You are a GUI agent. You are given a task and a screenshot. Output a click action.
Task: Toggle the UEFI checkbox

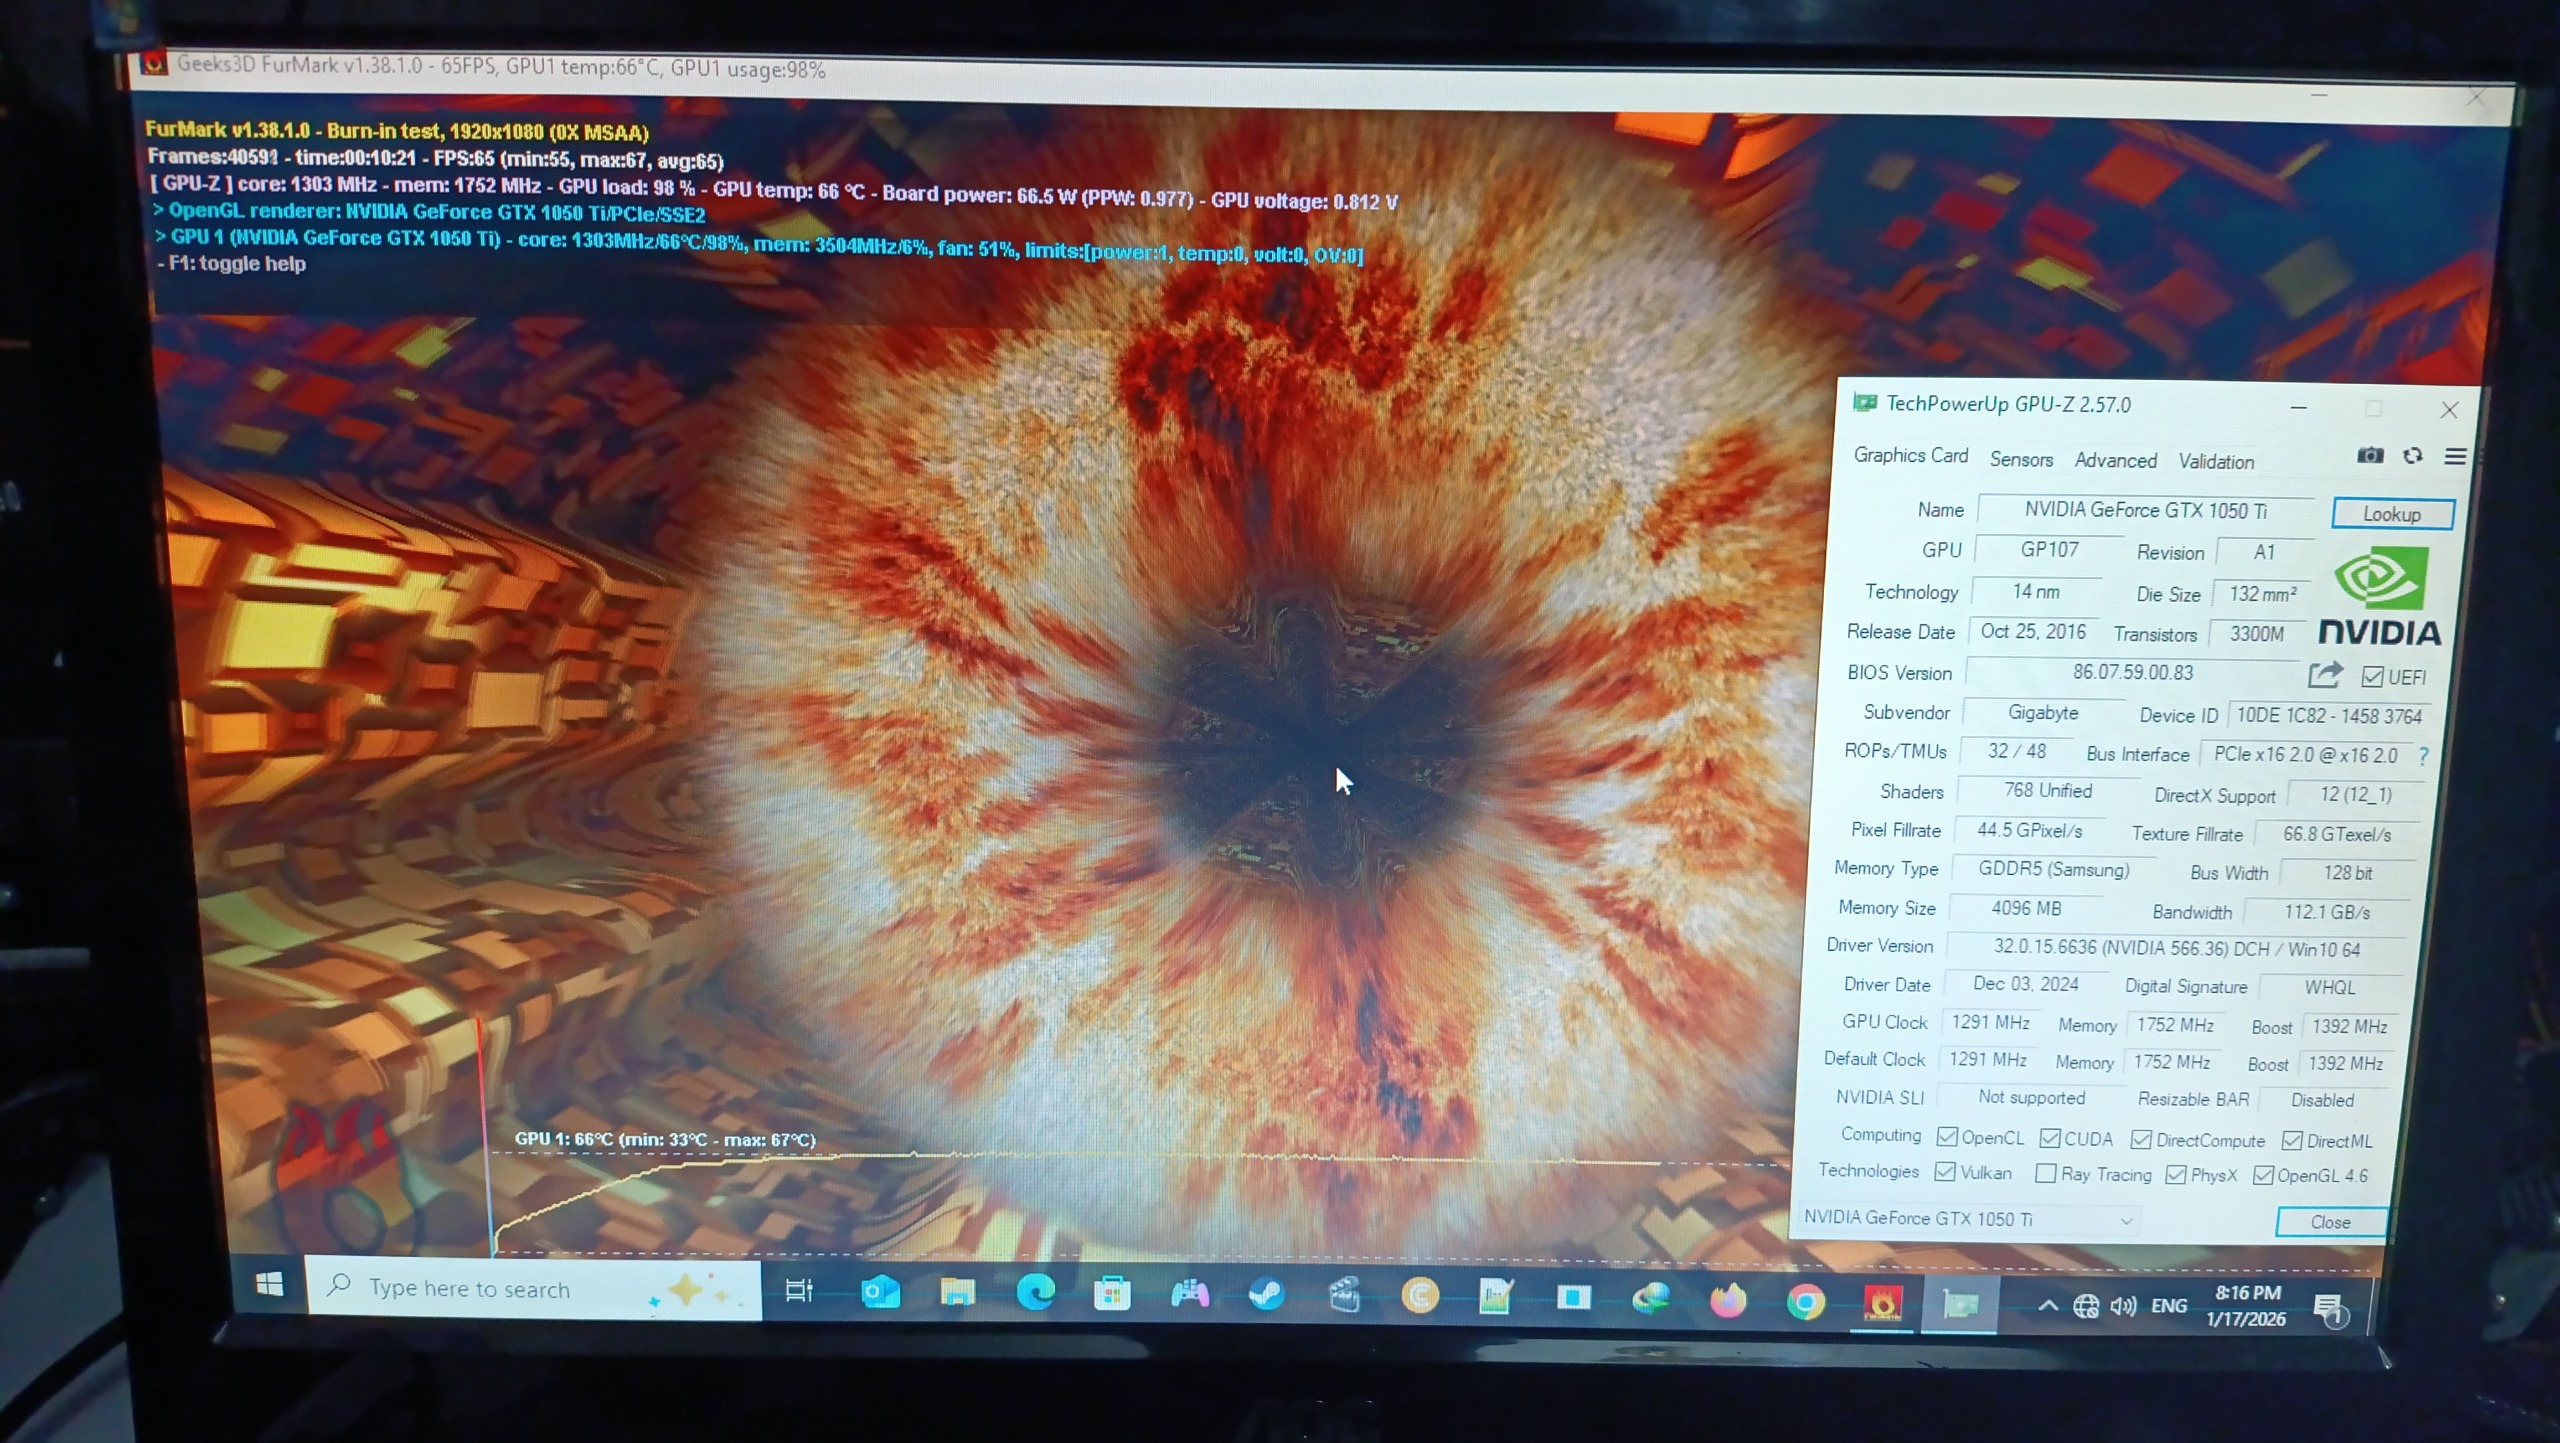point(2371,677)
